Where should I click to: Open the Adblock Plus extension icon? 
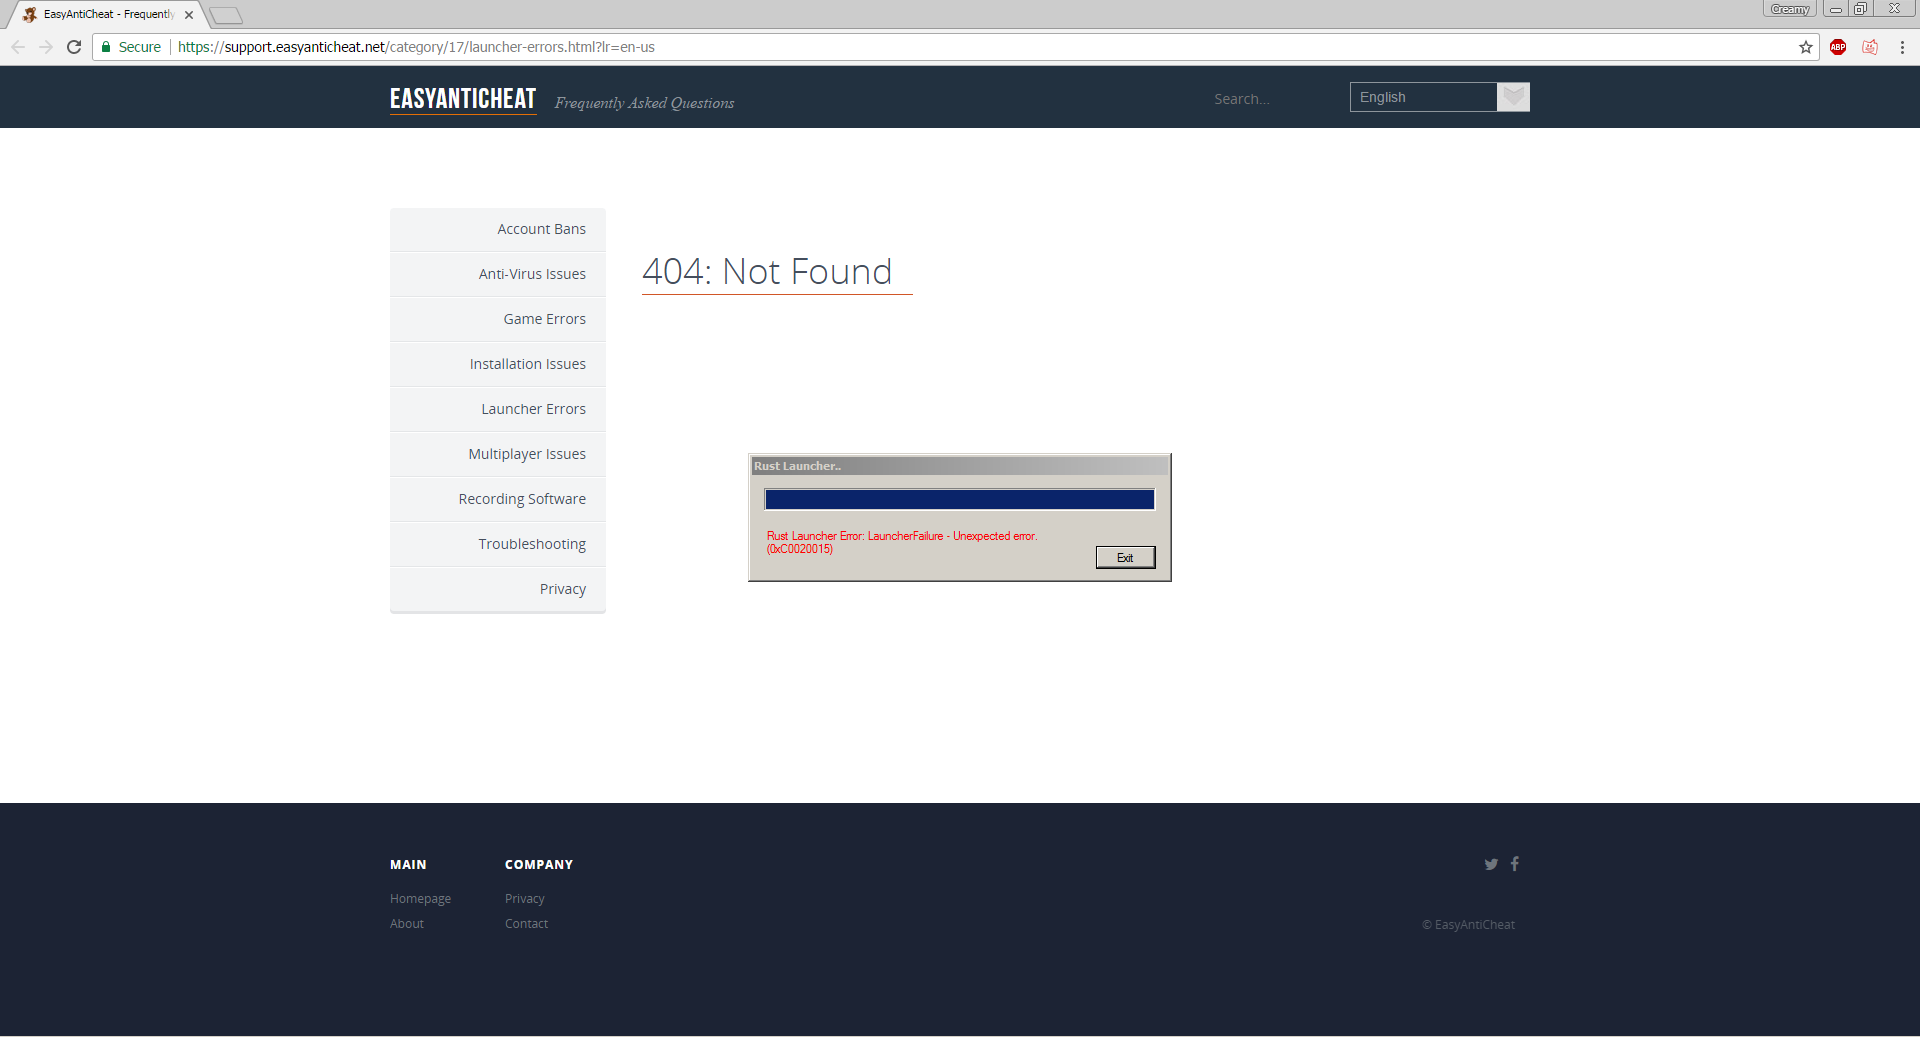pos(1838,47)
